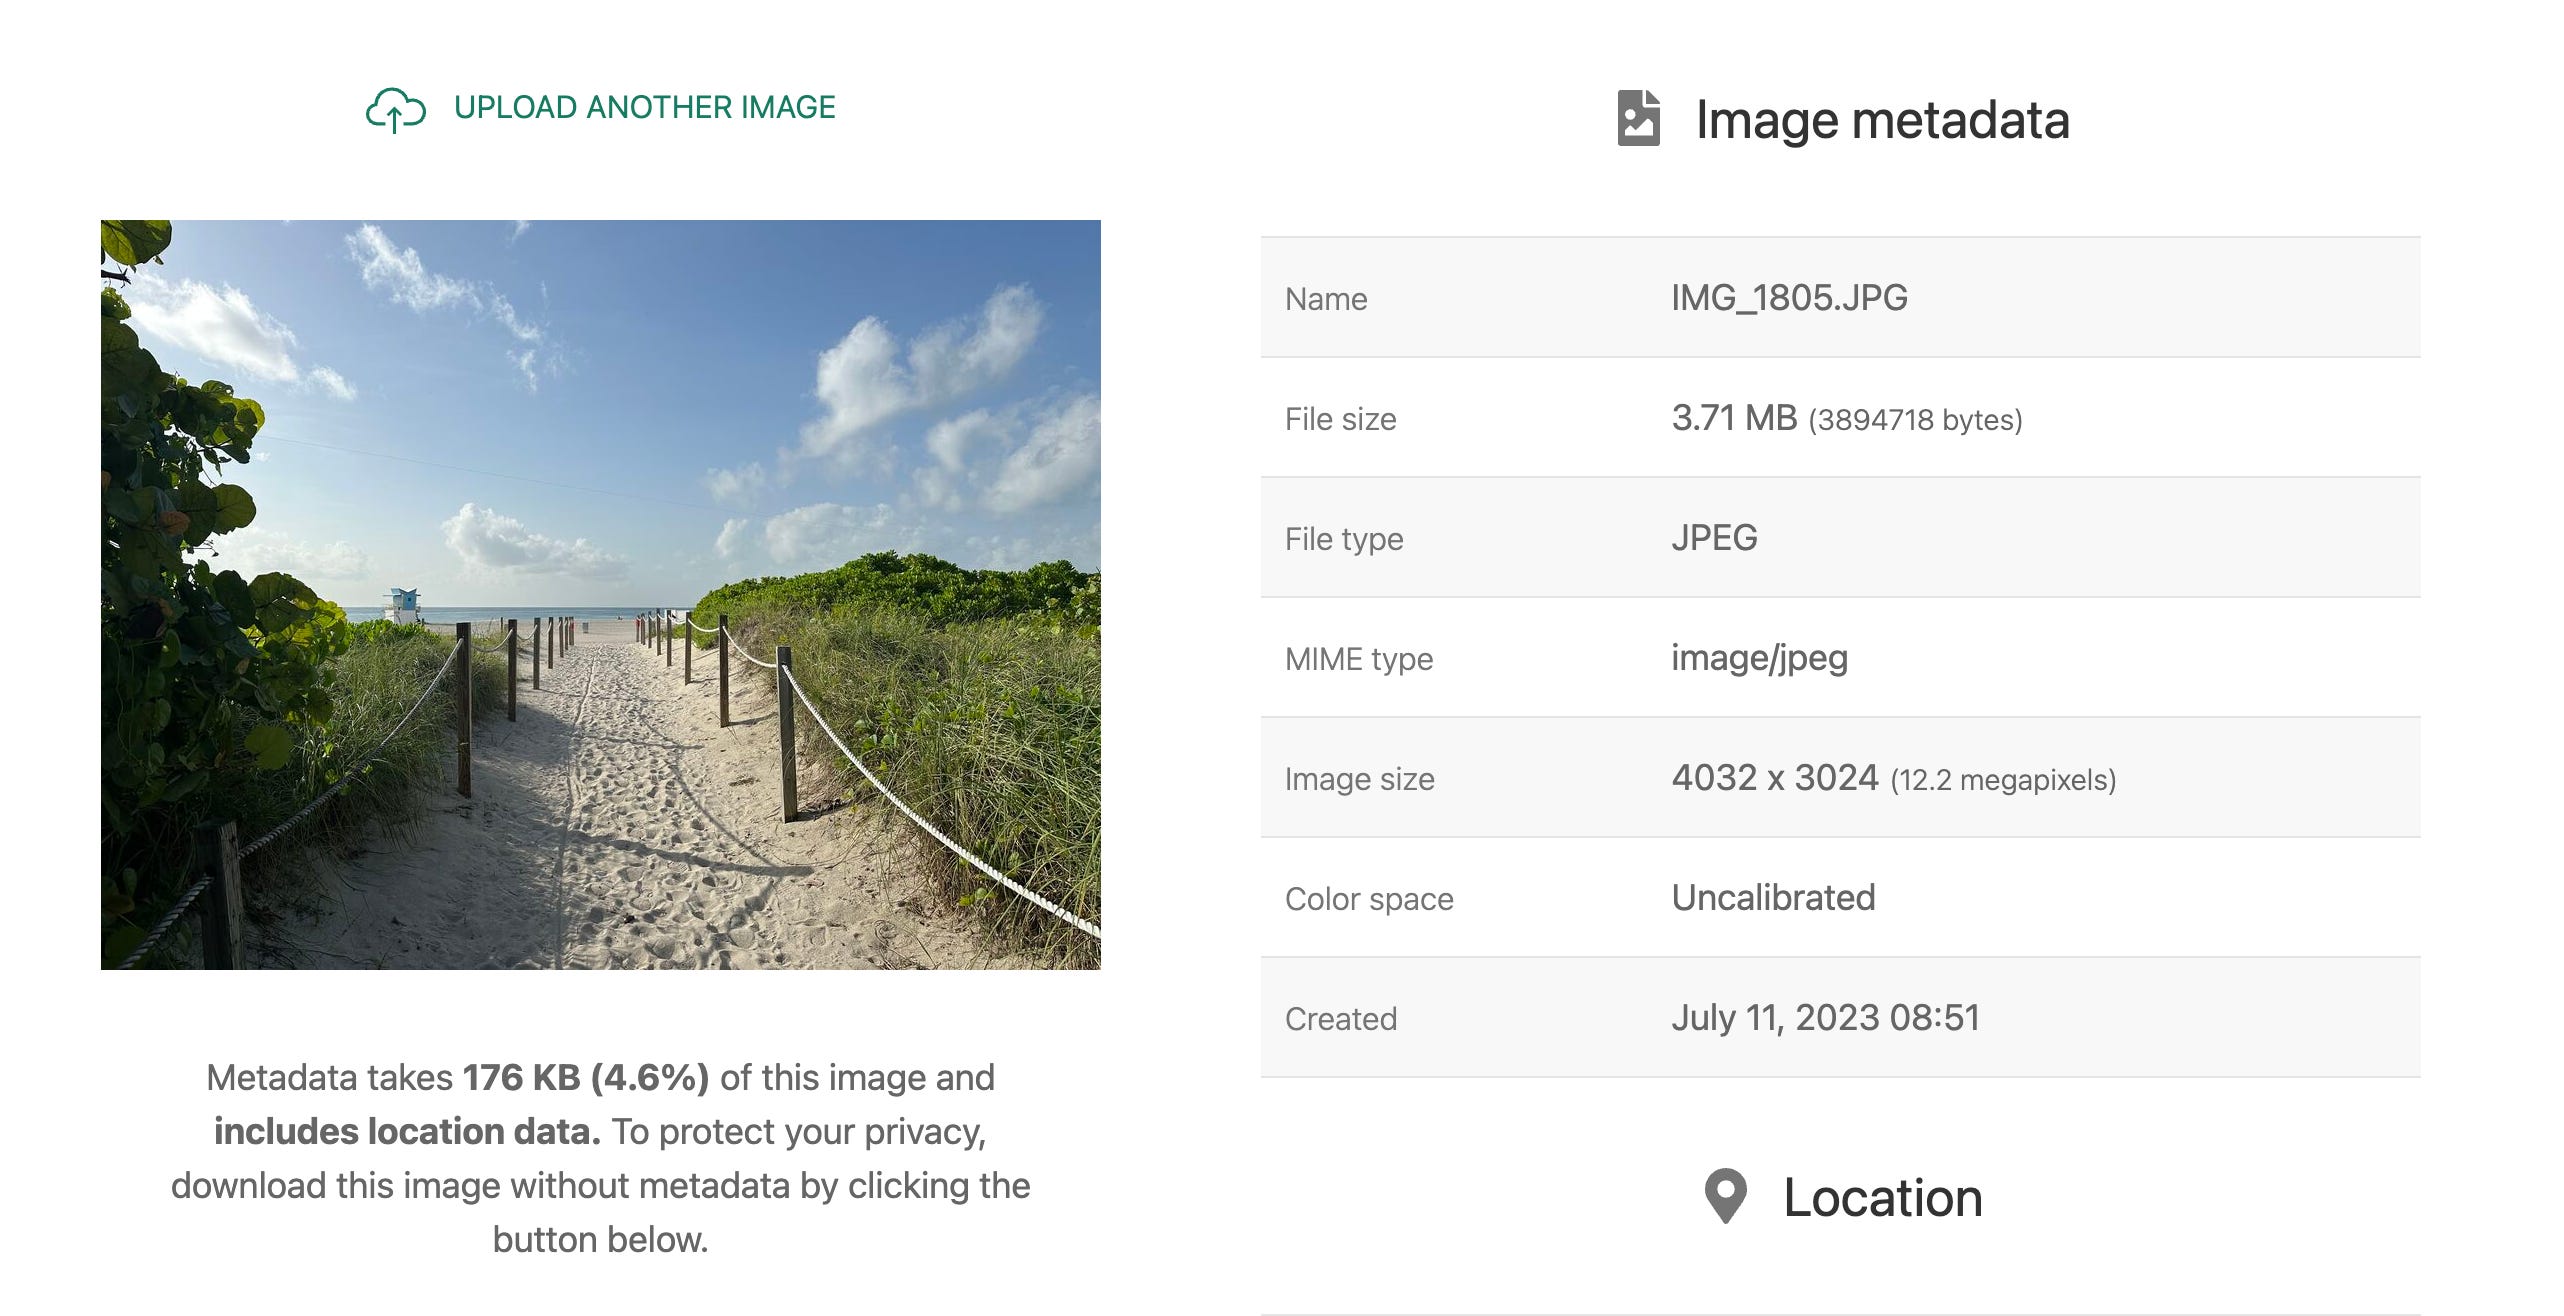Click the cloud upload icon
This screenshot has height=1316, width=2564.
pyautogui.click(x=396, y=109)
